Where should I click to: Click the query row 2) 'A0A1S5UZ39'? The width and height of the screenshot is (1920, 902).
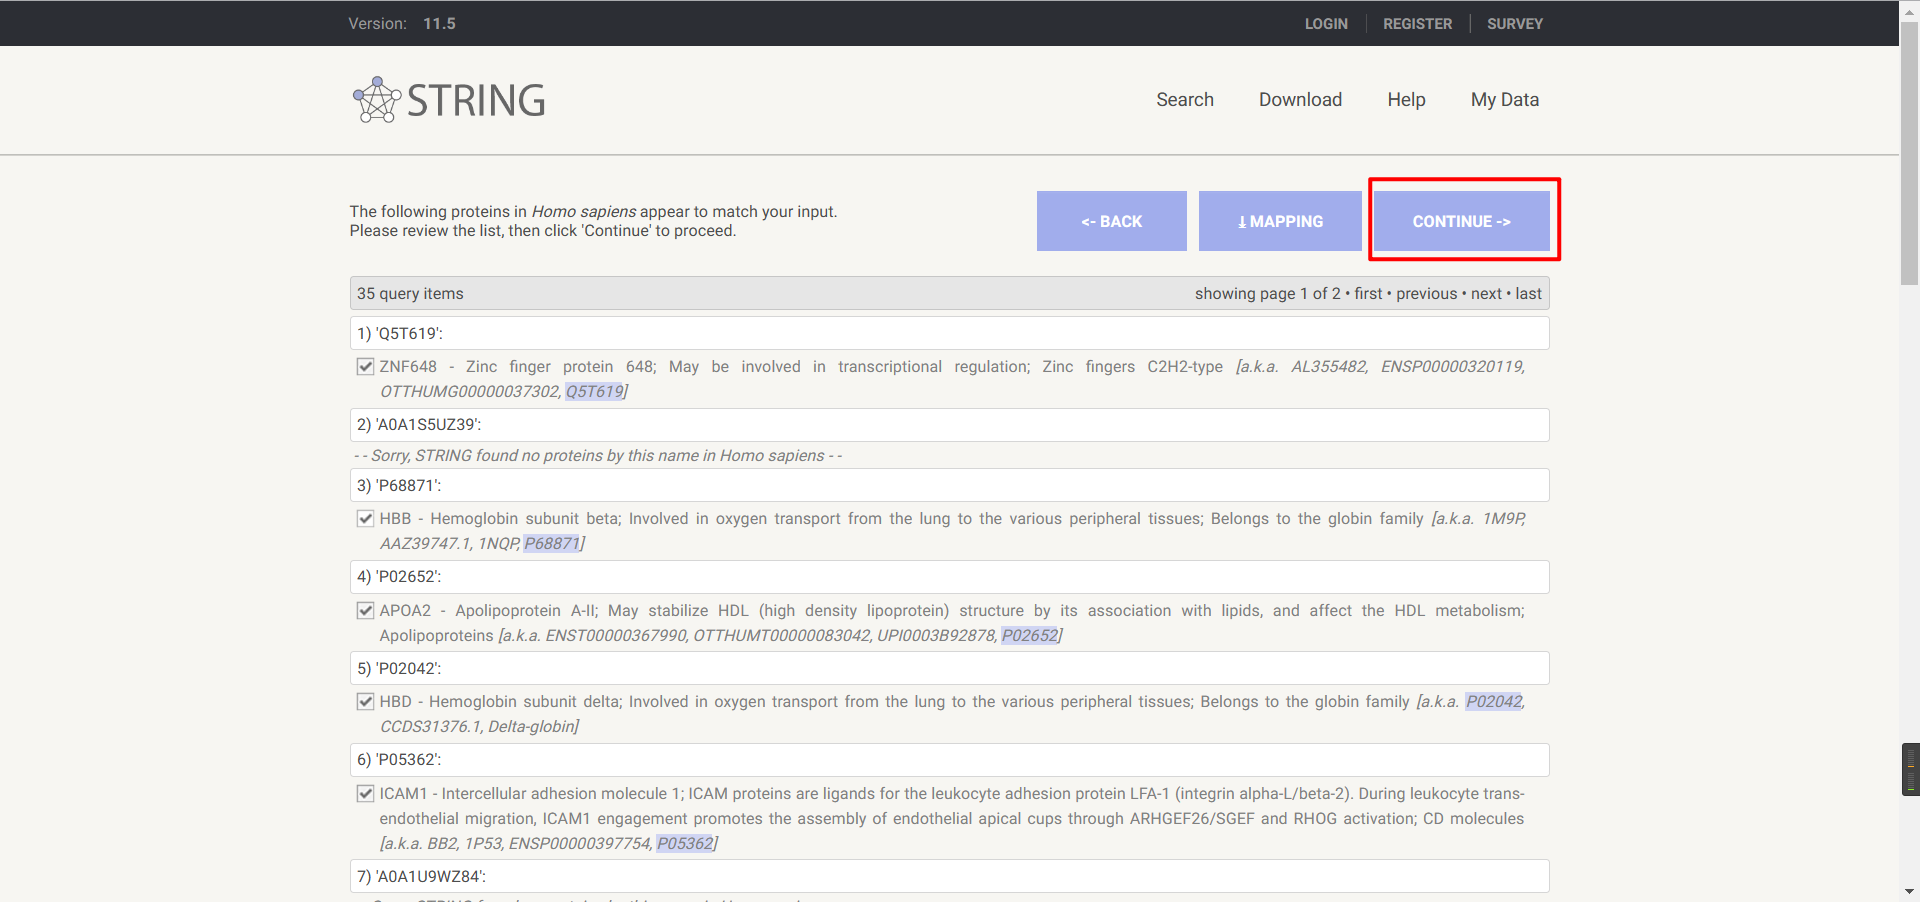click(x=950, y=425)
